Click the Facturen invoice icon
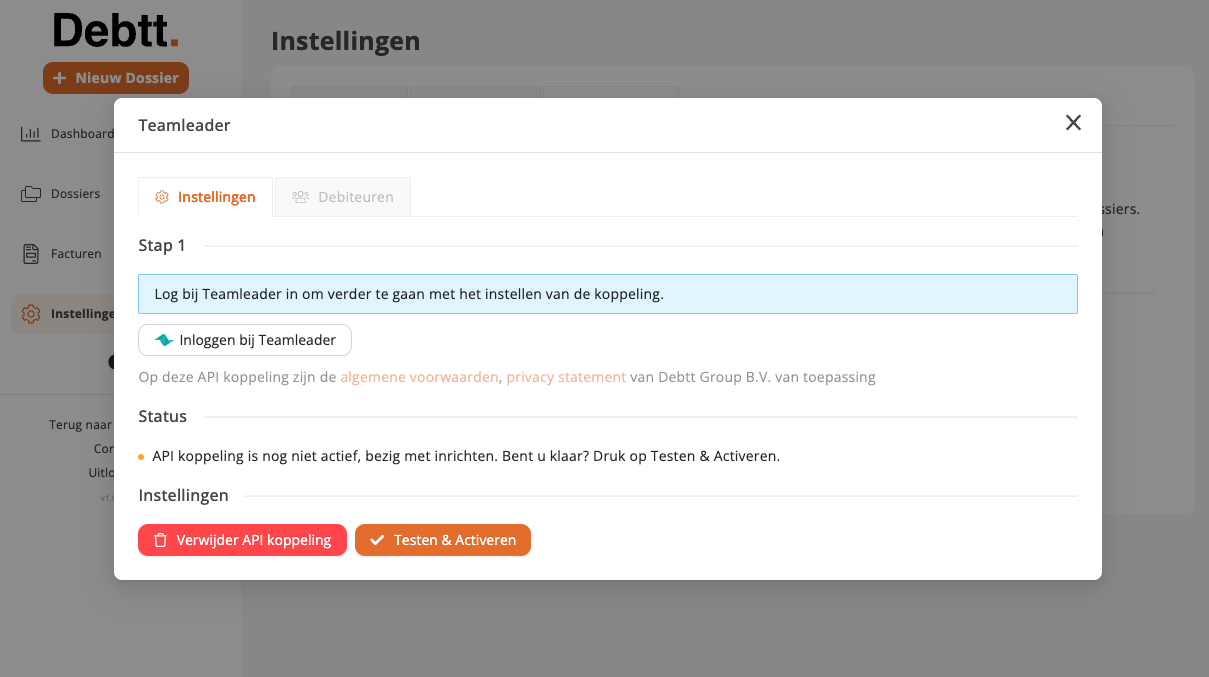The image size is (1209, 677). (30, 254)
